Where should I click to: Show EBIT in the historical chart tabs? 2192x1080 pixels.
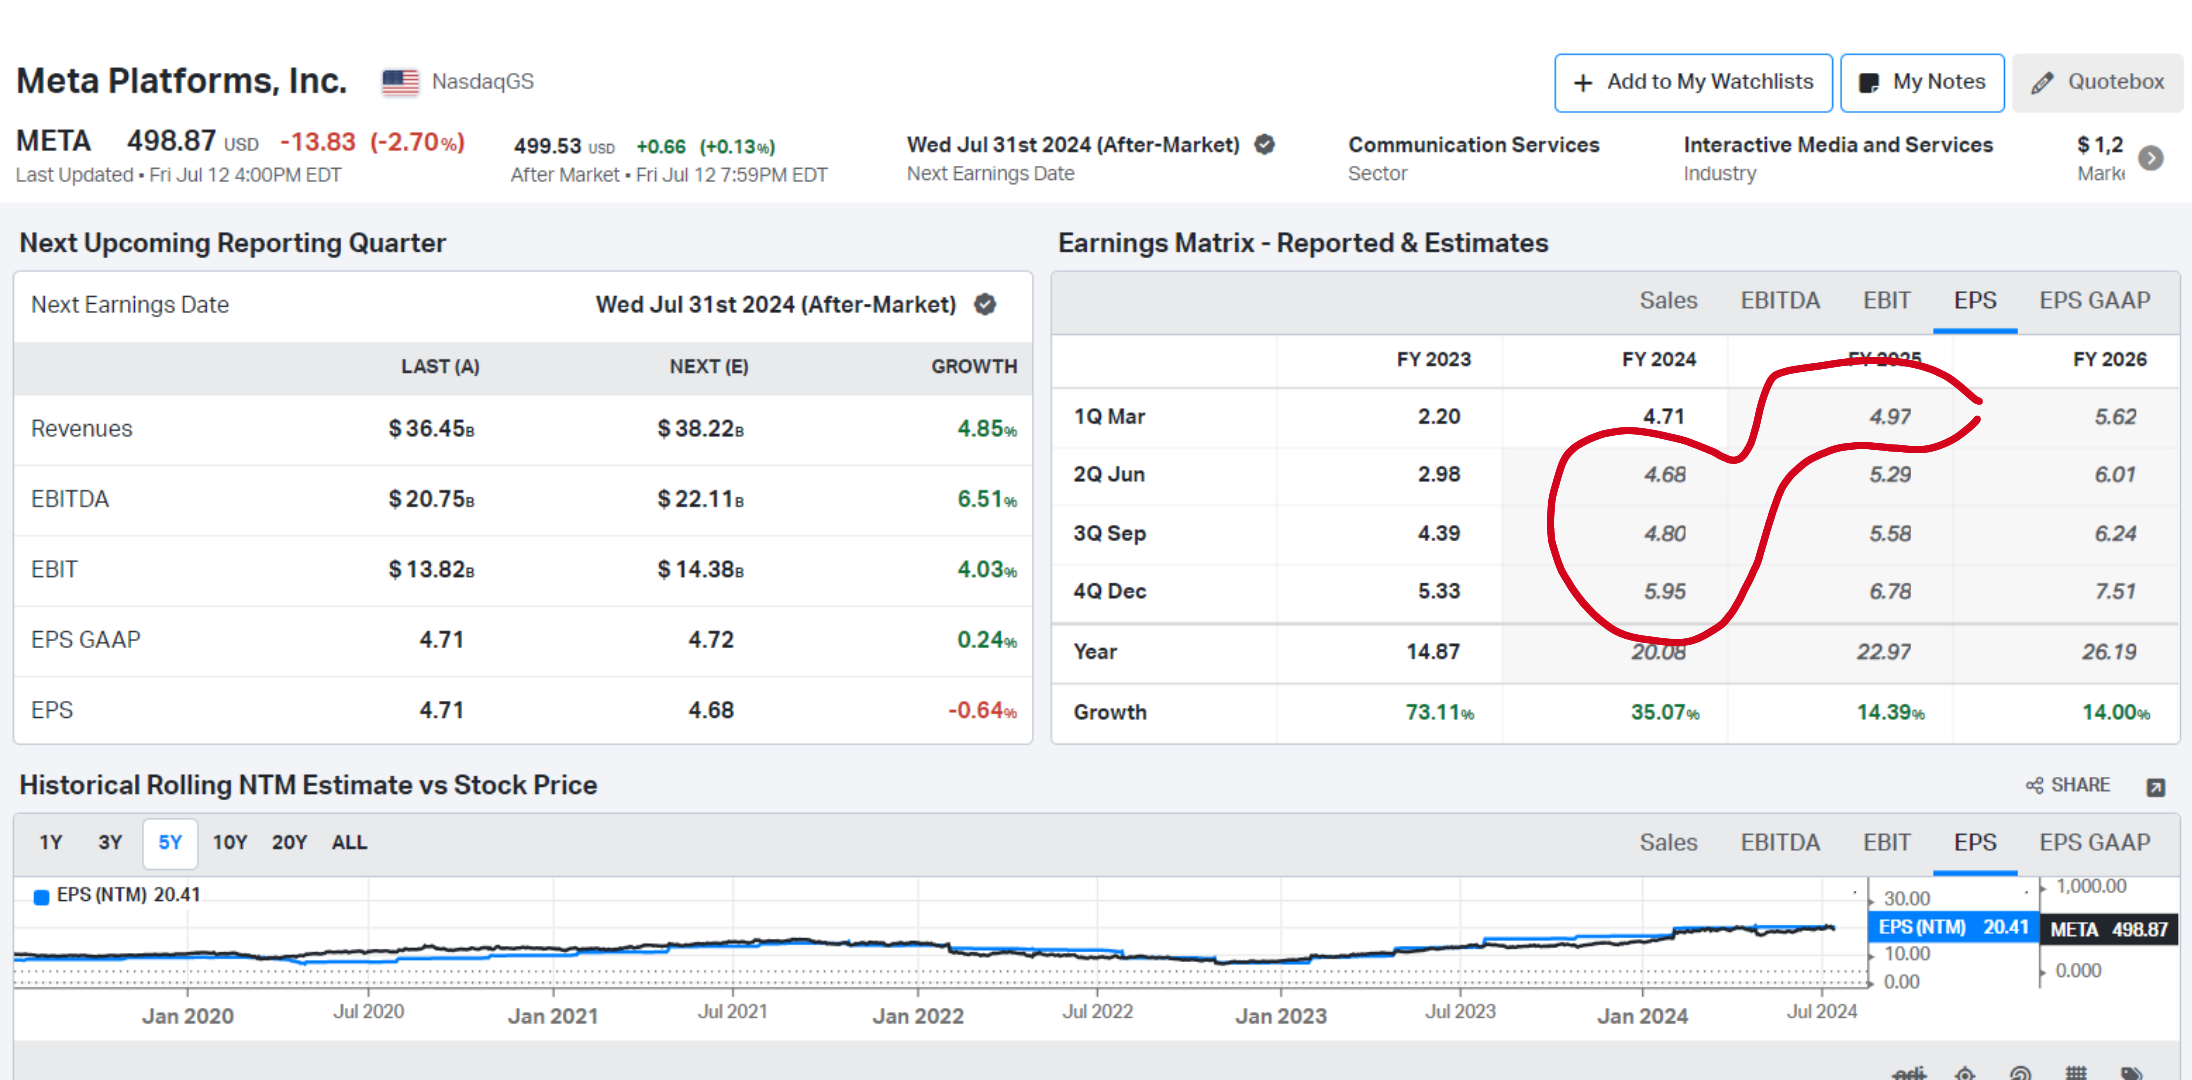tap(1887, 843)
